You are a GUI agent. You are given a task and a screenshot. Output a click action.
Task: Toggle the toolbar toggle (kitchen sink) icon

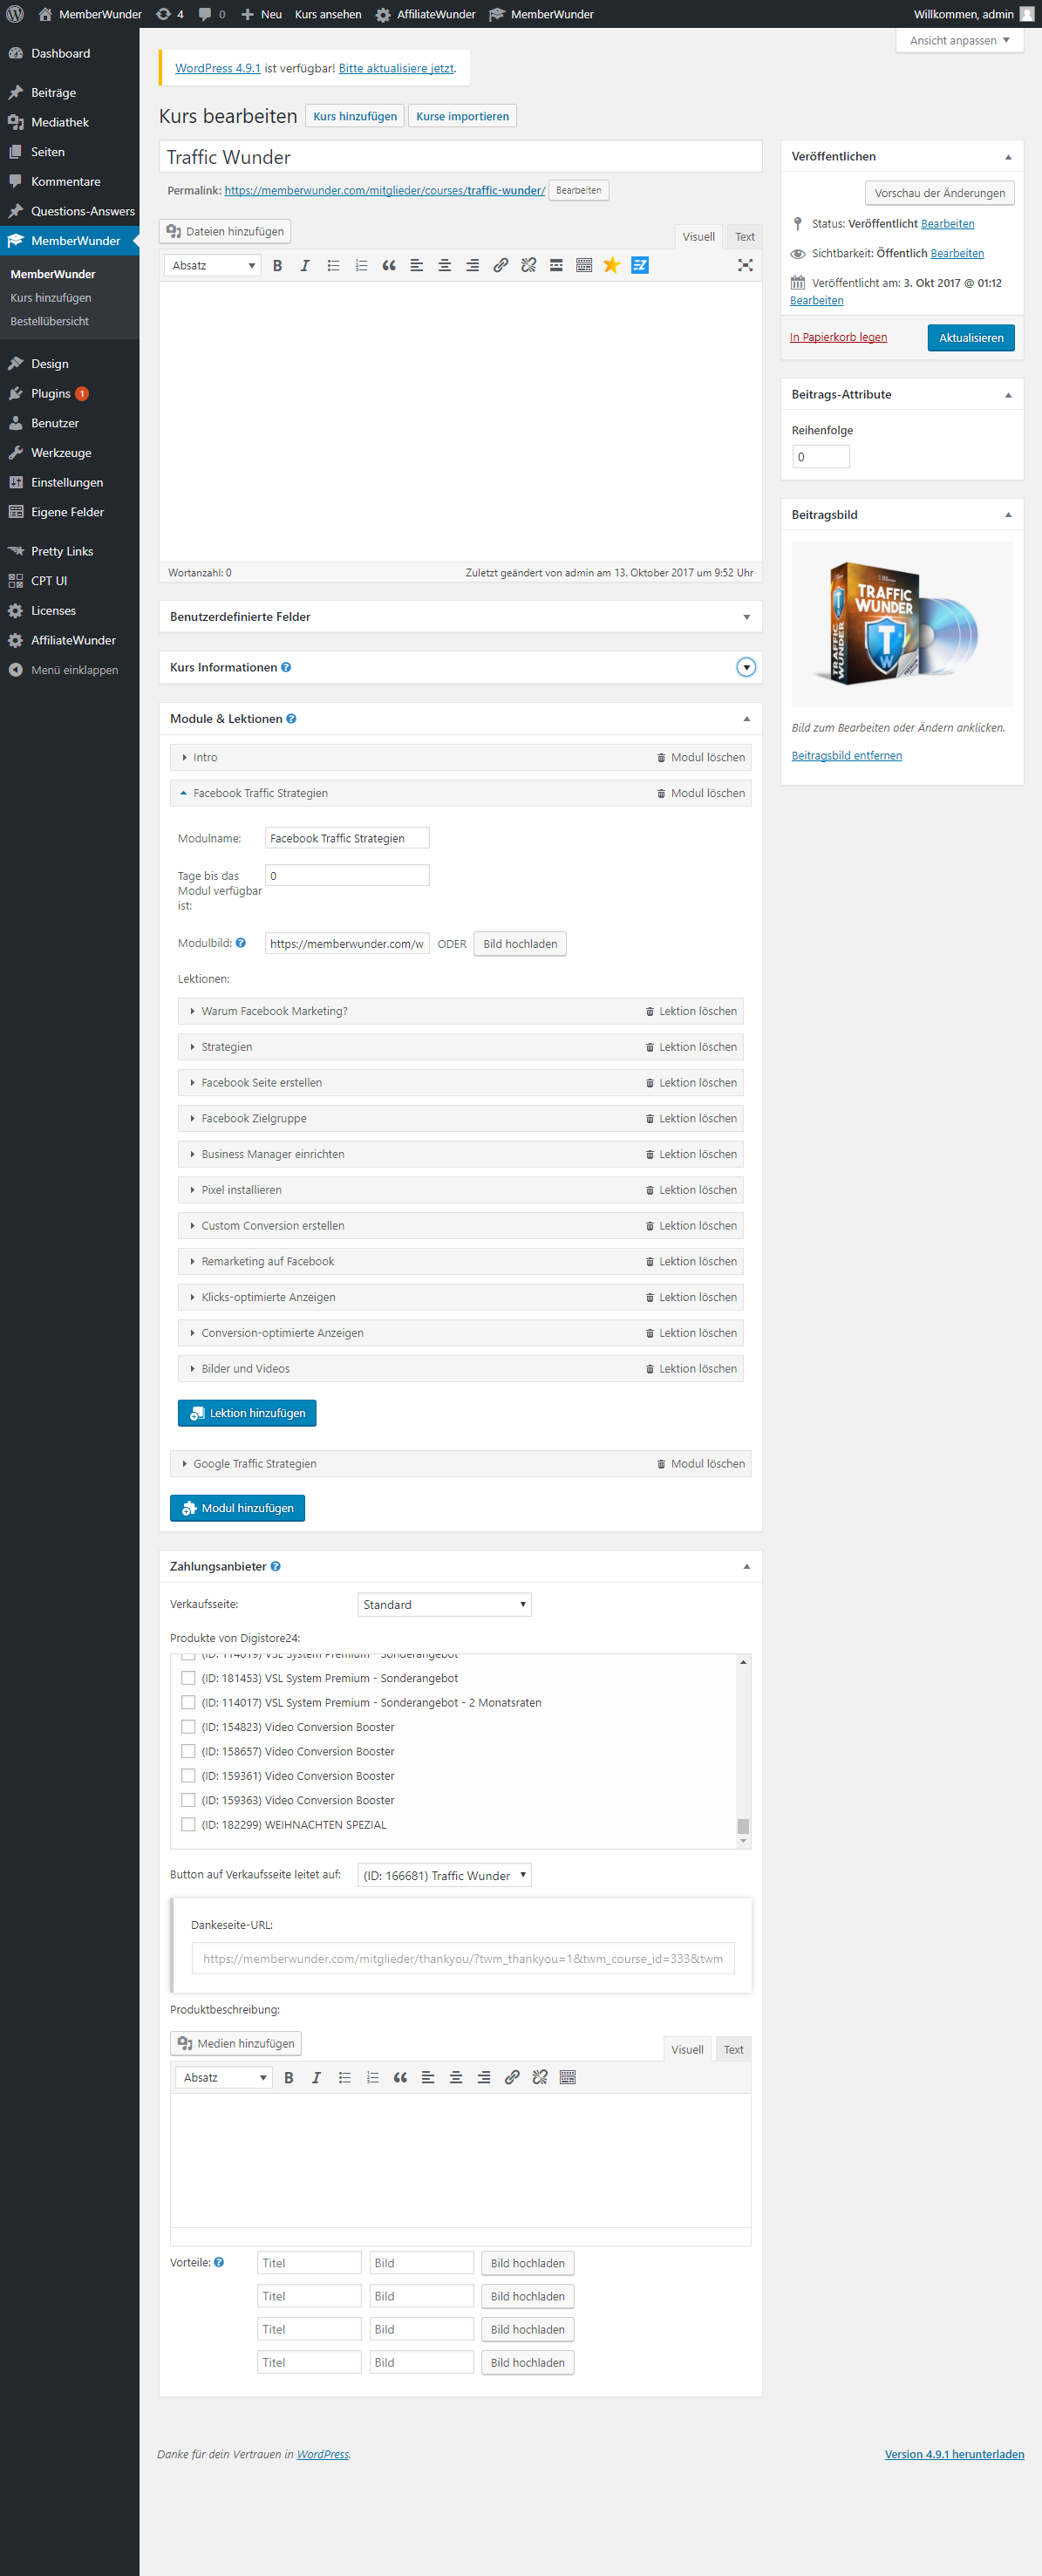(x=584, y=265)
